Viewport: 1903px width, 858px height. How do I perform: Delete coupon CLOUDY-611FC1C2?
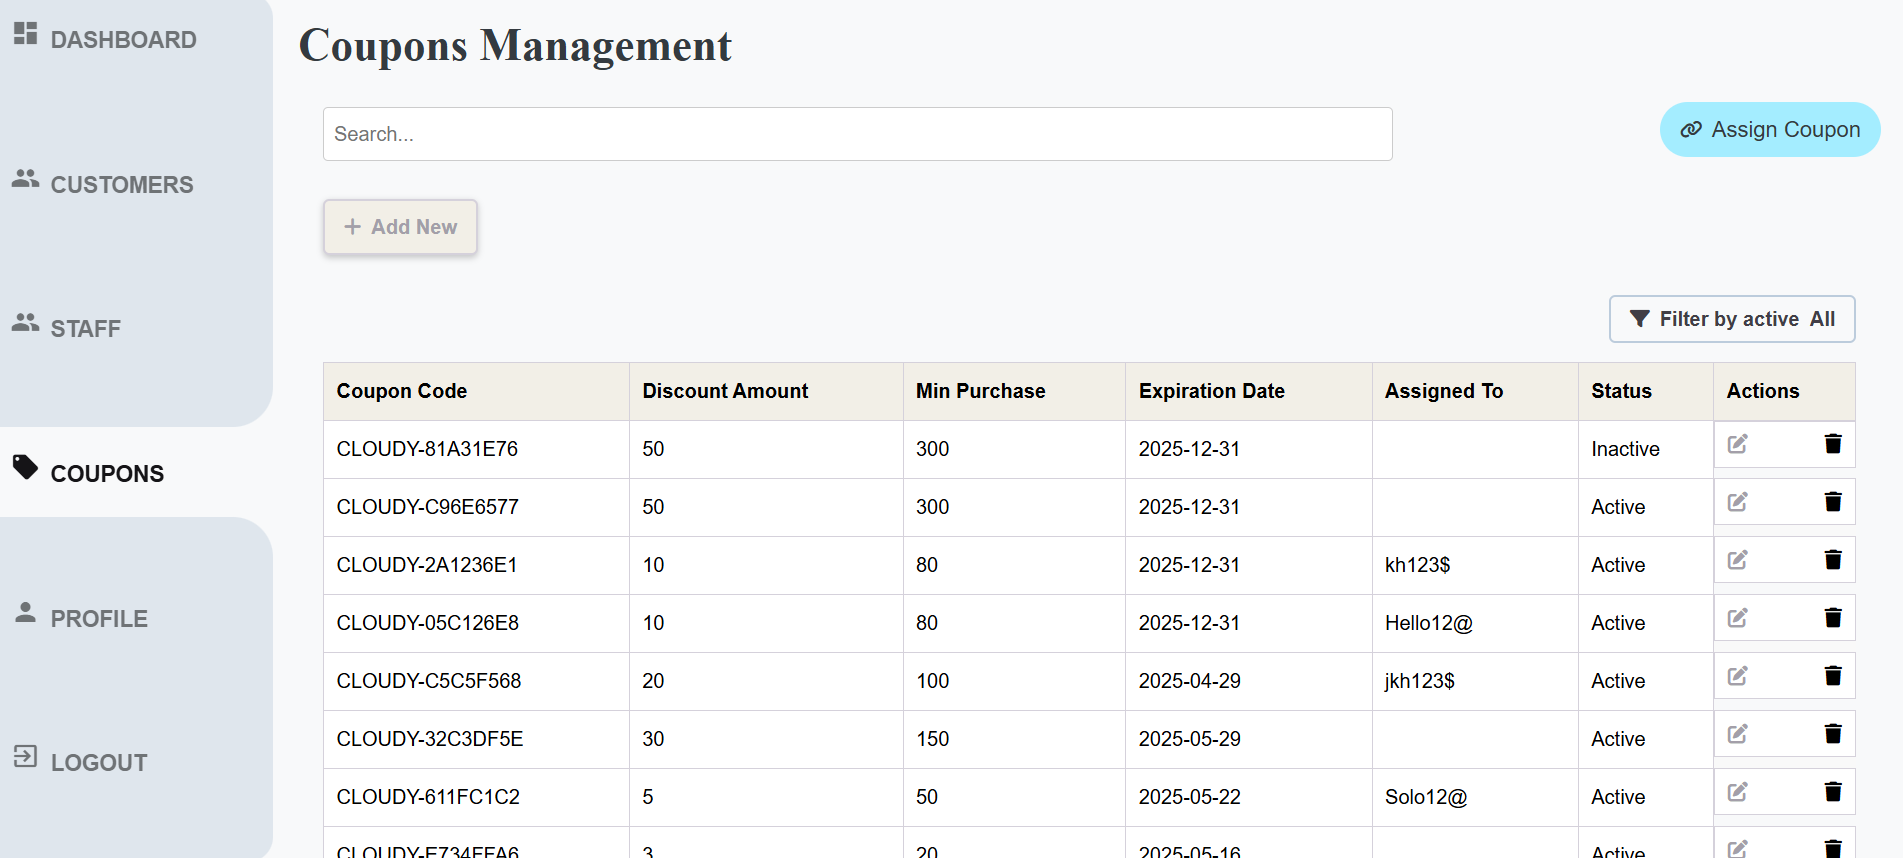pos(1832,792)
